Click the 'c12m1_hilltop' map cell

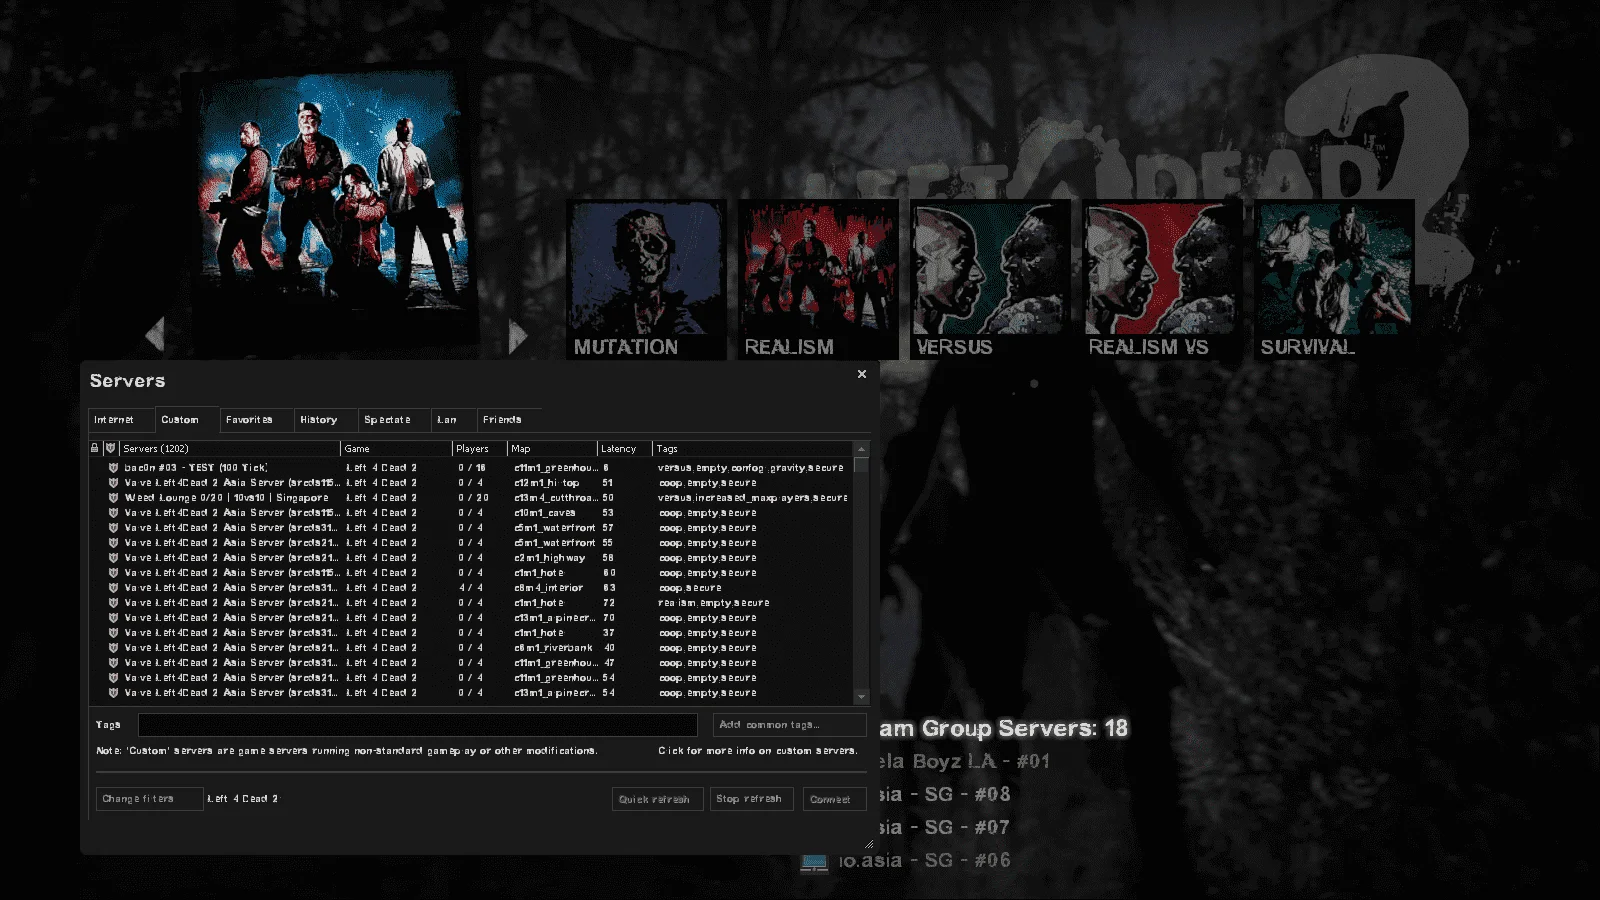pos(547,483)
